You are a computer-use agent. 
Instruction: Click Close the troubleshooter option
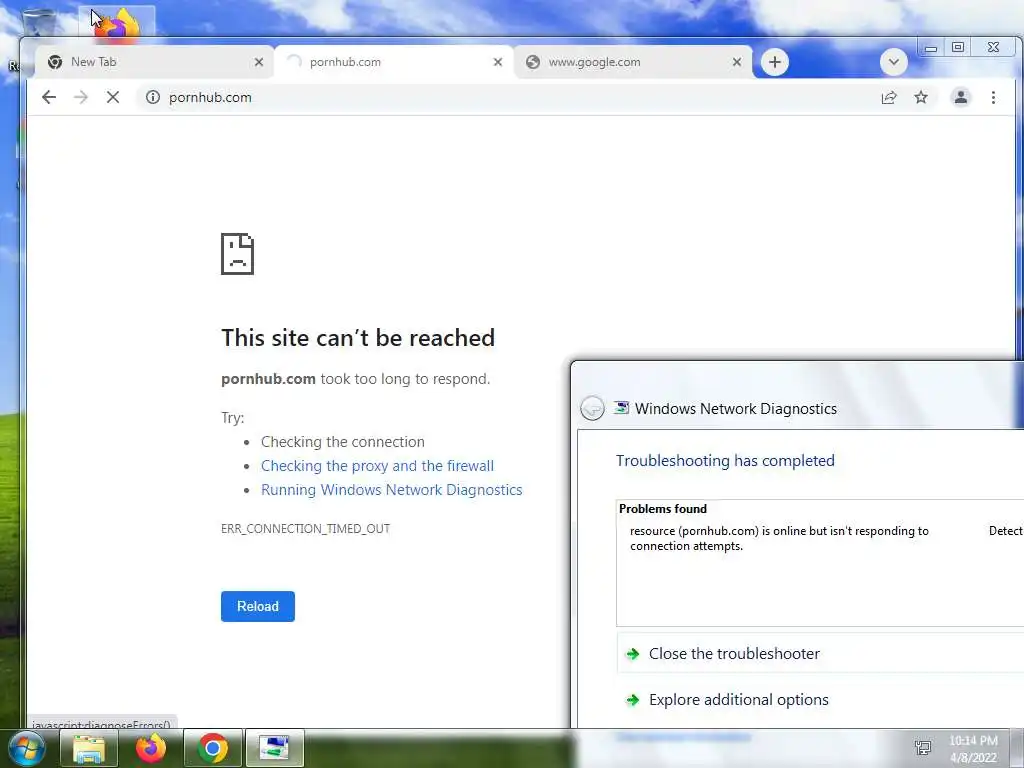point(820,654)
